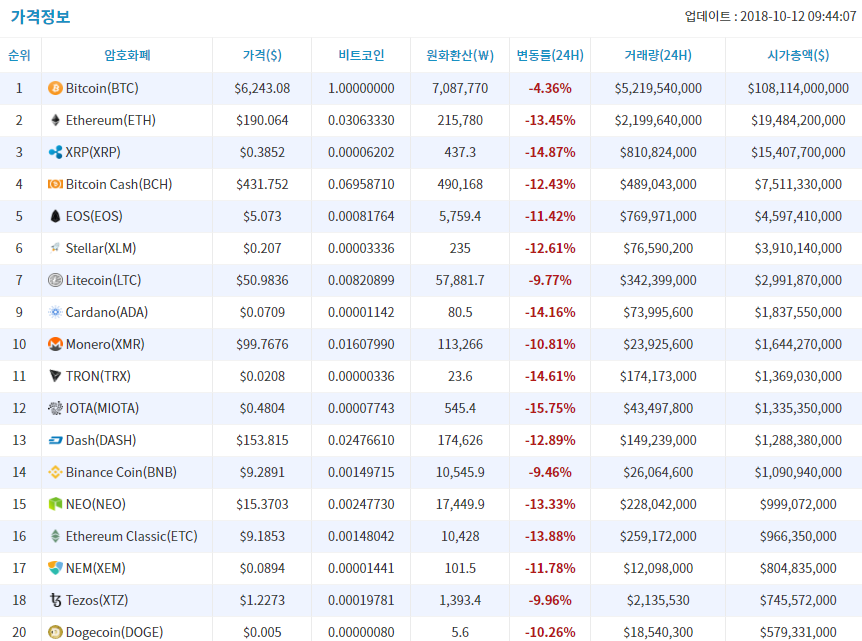
Task: Select volume $2,135,530
Action: (658, 600)
